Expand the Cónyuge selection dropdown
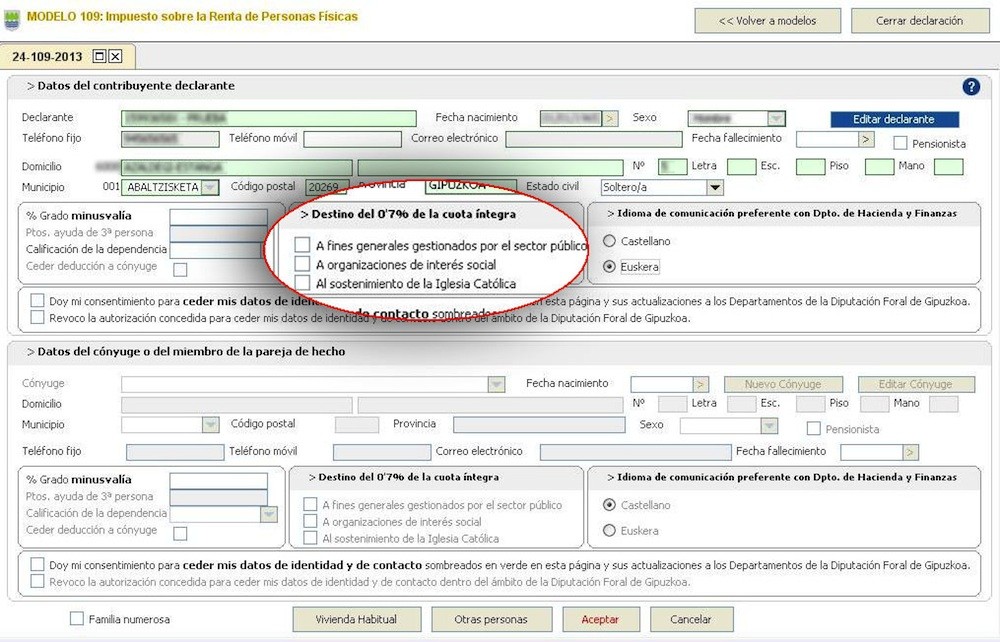1000x642 pixels. click(x=496, y=384)
